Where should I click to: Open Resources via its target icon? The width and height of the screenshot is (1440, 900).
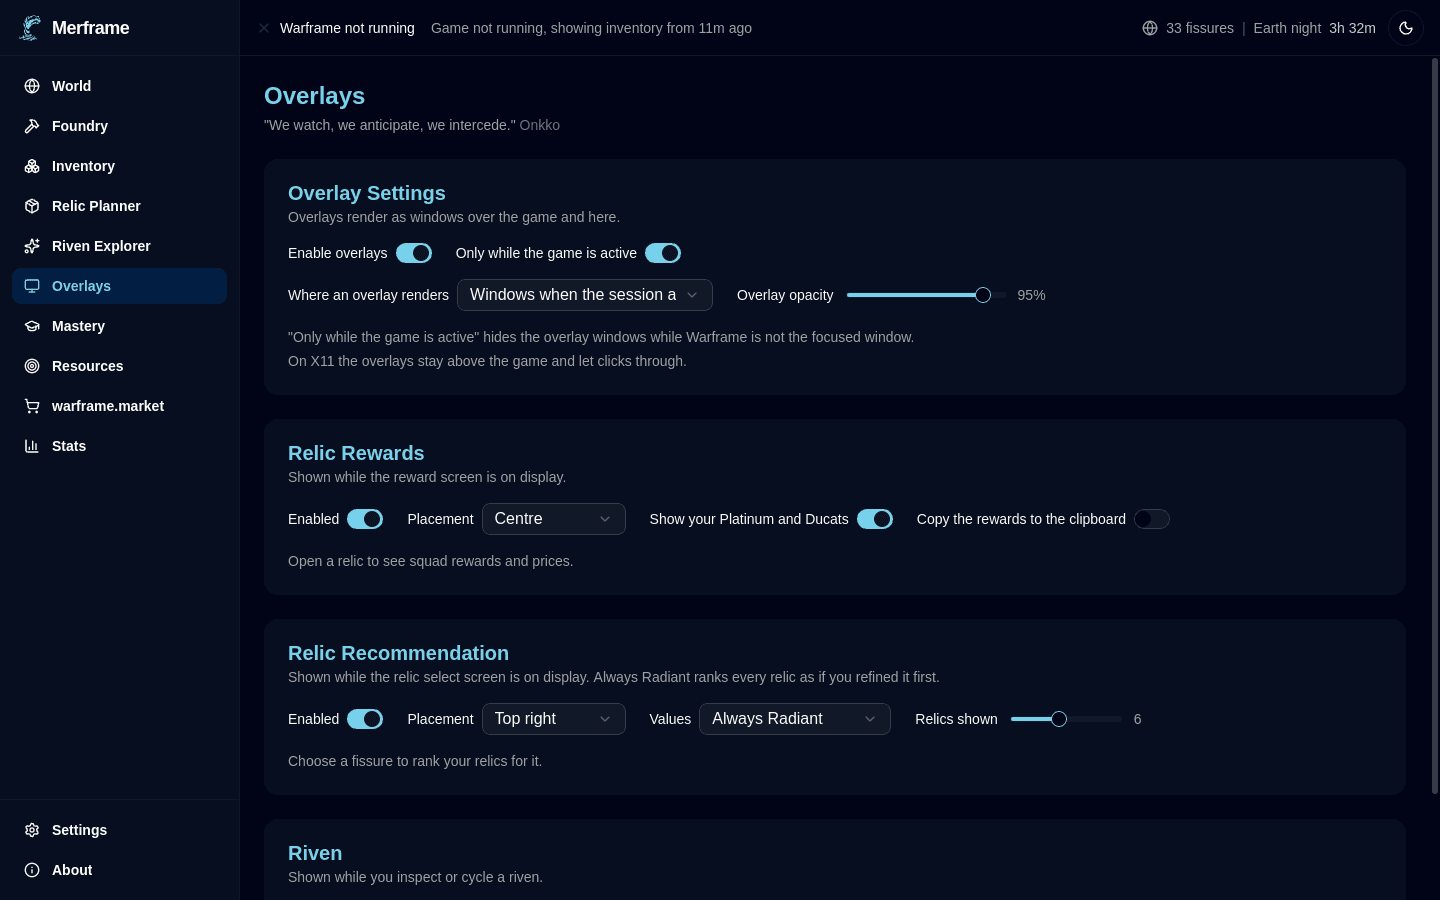(x=32, y=366)
